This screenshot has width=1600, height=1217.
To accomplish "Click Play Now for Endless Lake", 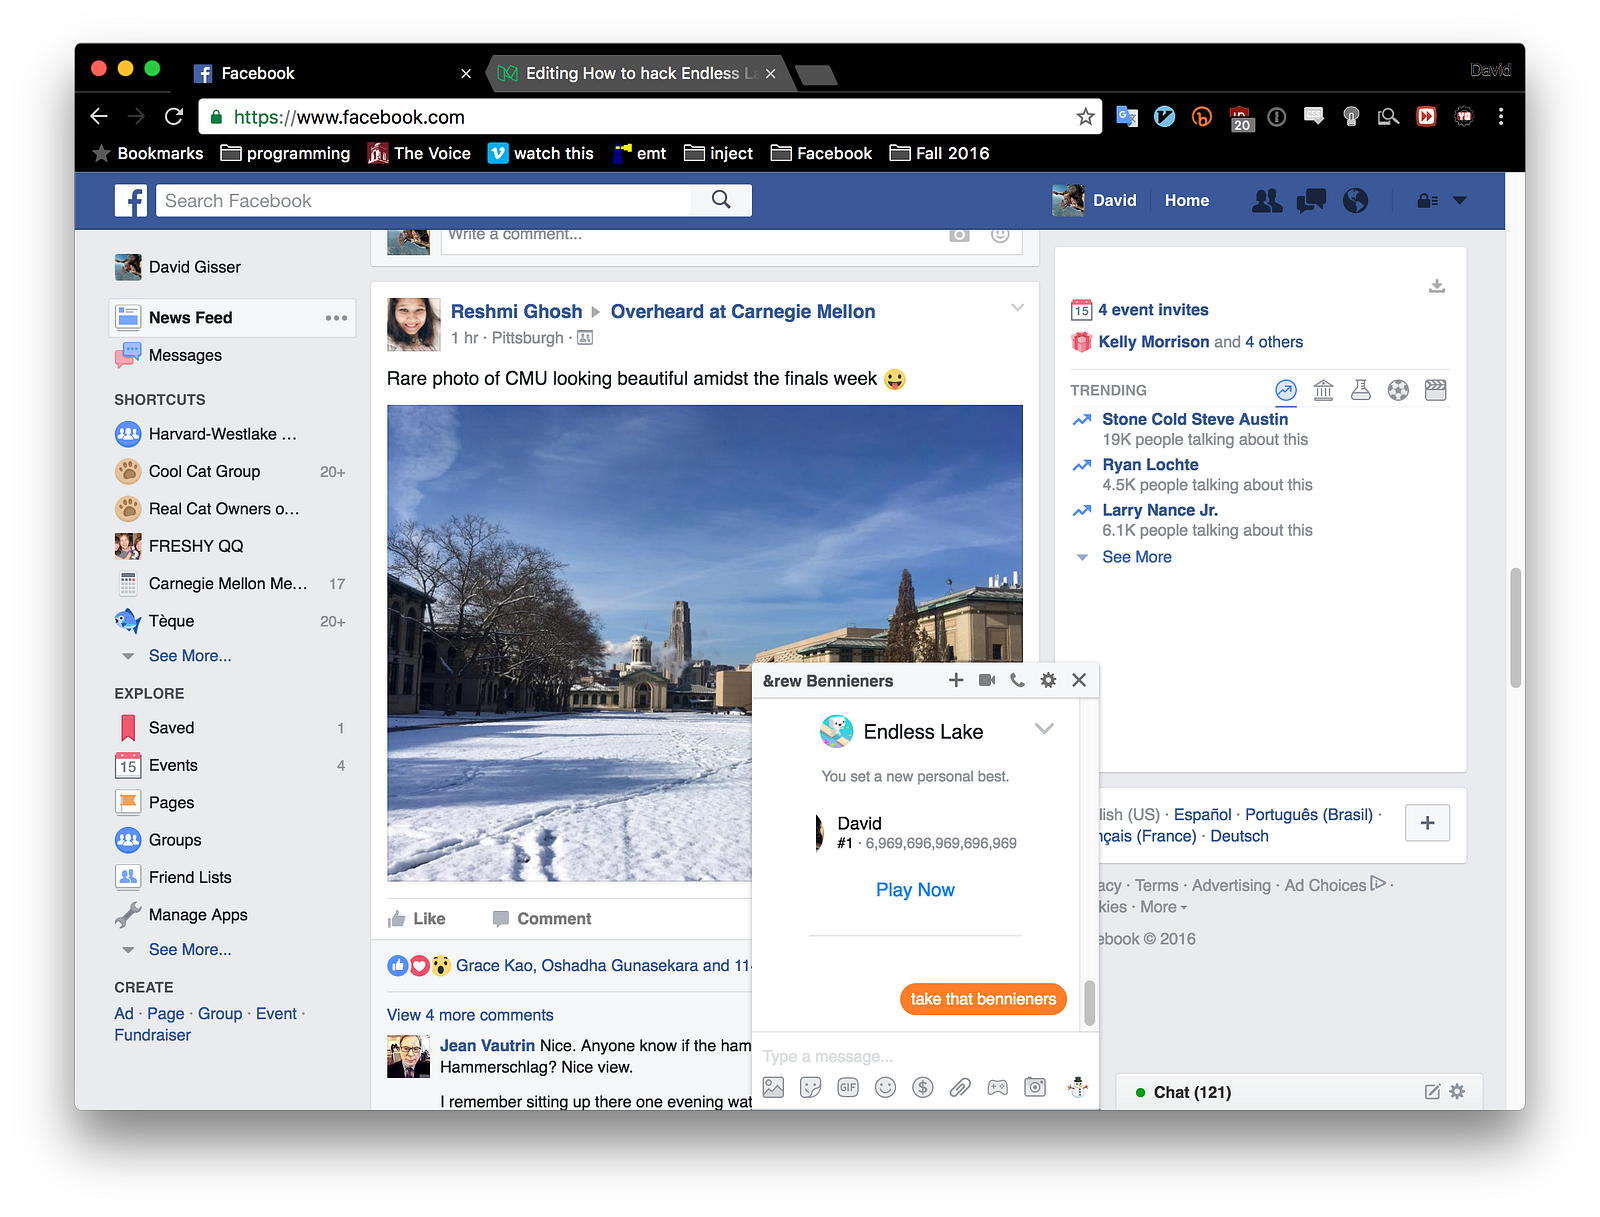I will click(x=915, y=890).
